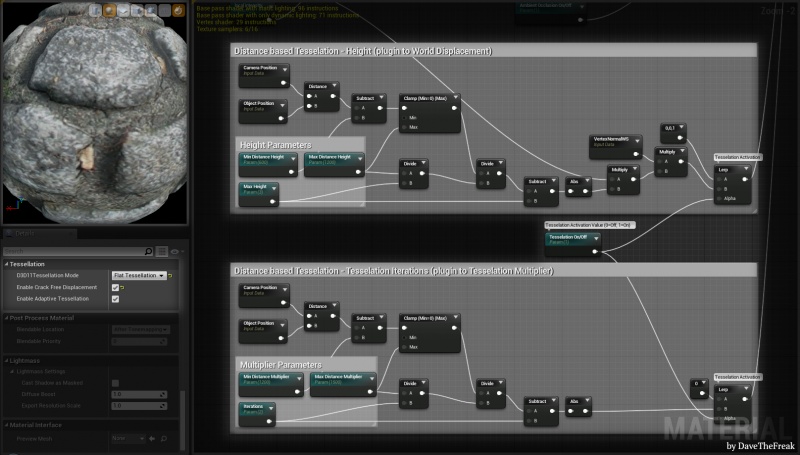Click the eye view options icon
Screen dimensions: 800x455
(x=175, y=251)
